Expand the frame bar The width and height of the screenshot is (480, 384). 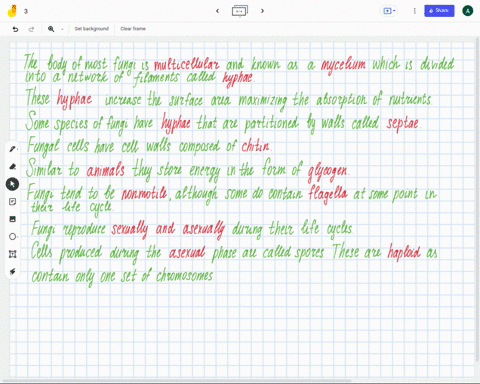240,11
